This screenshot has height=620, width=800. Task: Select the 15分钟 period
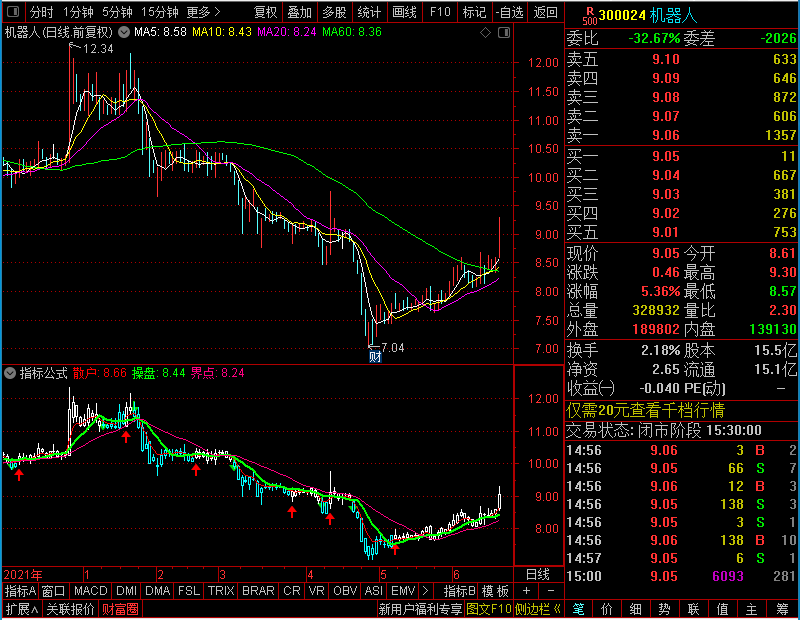(160, 12)
